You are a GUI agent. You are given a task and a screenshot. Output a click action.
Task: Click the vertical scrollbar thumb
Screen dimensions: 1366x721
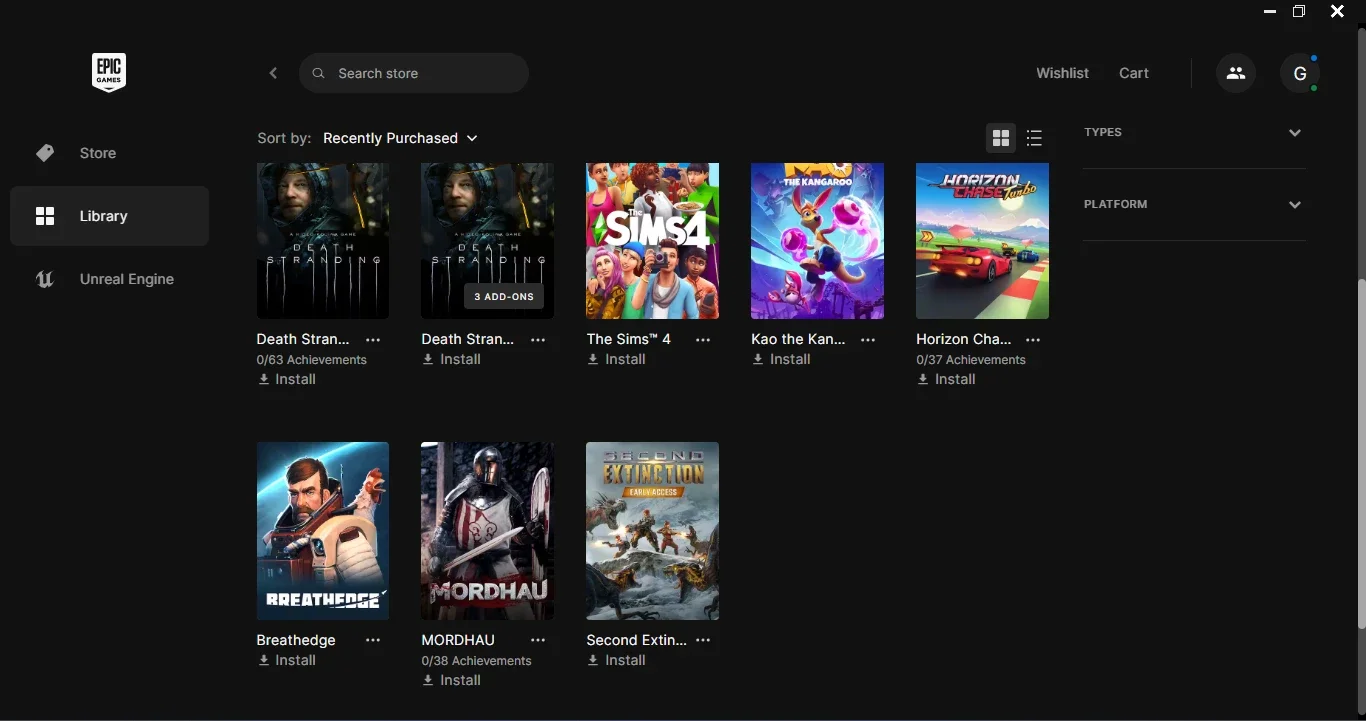(x=1361, y=453)
